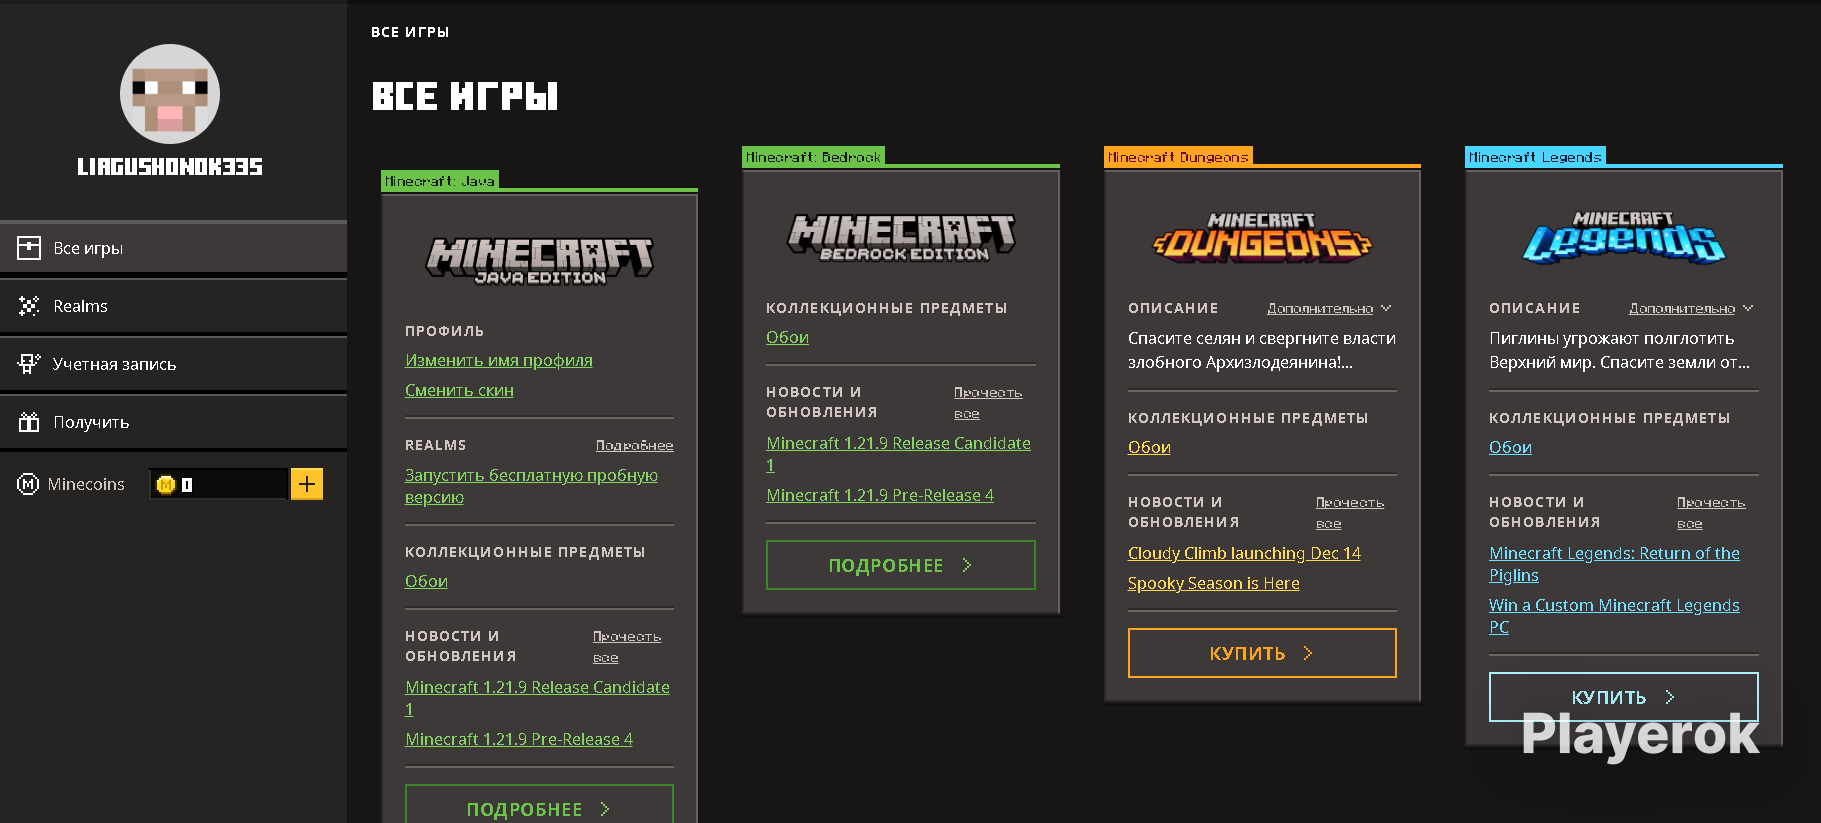Click the Minecraft Bedrock Edition logo
Screen dimensions: 1821x823
point(901,238)
